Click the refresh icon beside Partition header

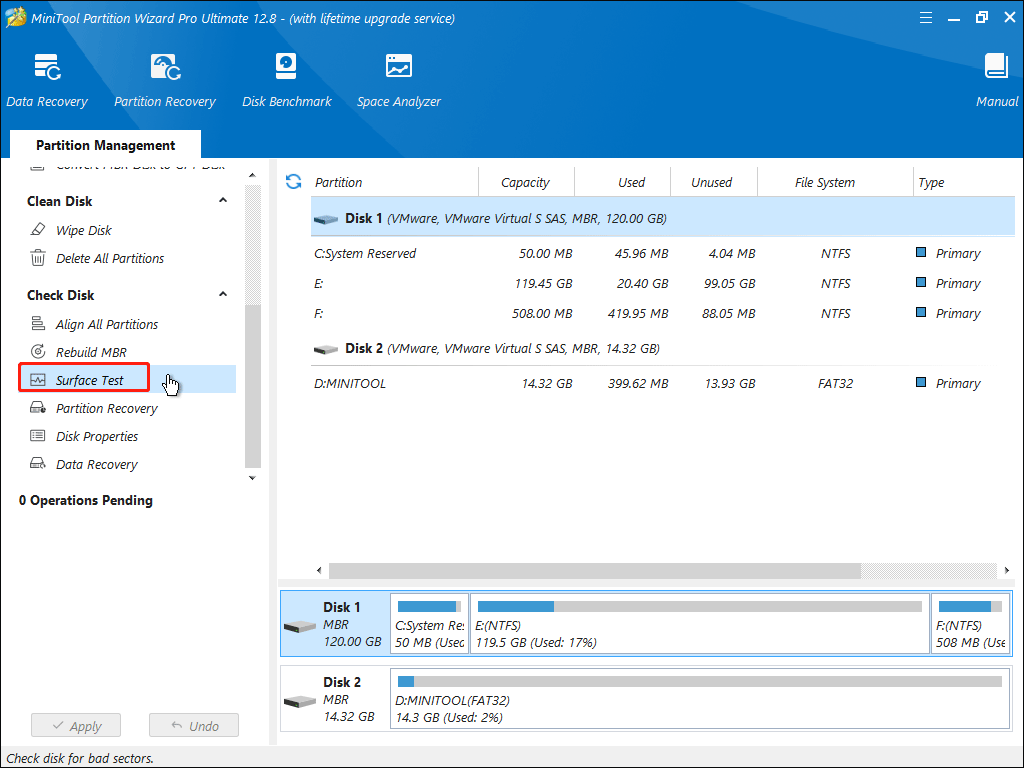point(294,182)
